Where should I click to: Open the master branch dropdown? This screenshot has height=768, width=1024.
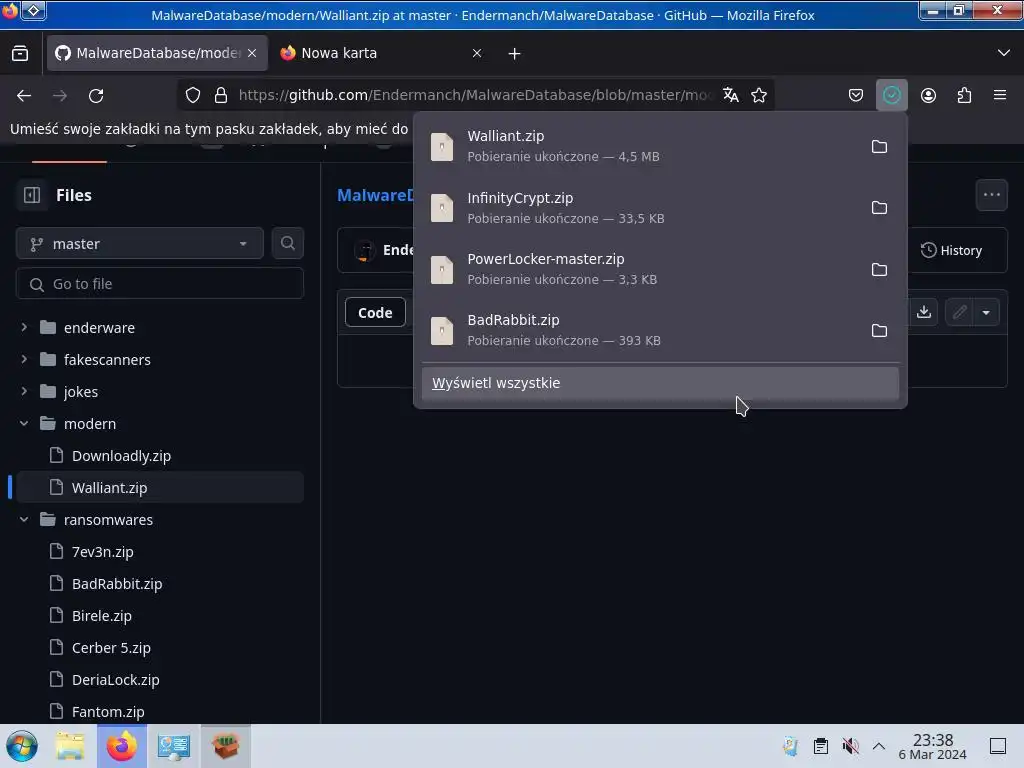coord(140,244)
